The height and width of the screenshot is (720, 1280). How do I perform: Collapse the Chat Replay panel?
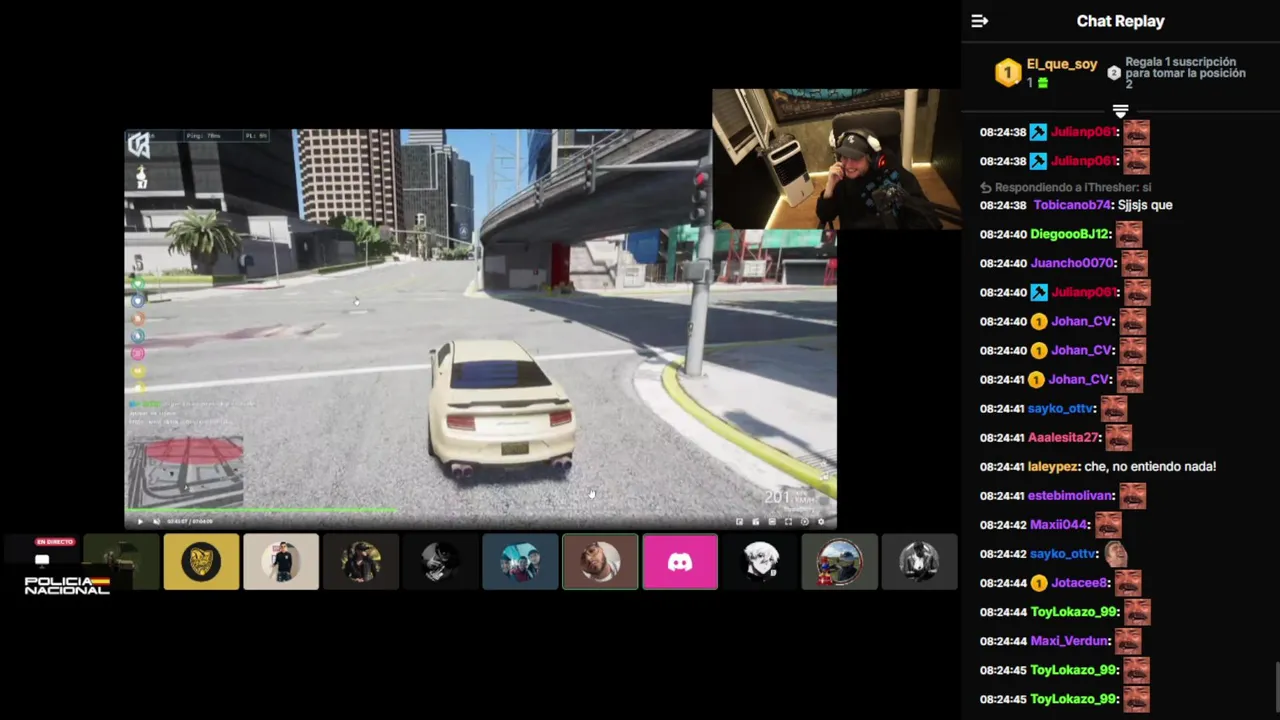(x=980, y=21)
